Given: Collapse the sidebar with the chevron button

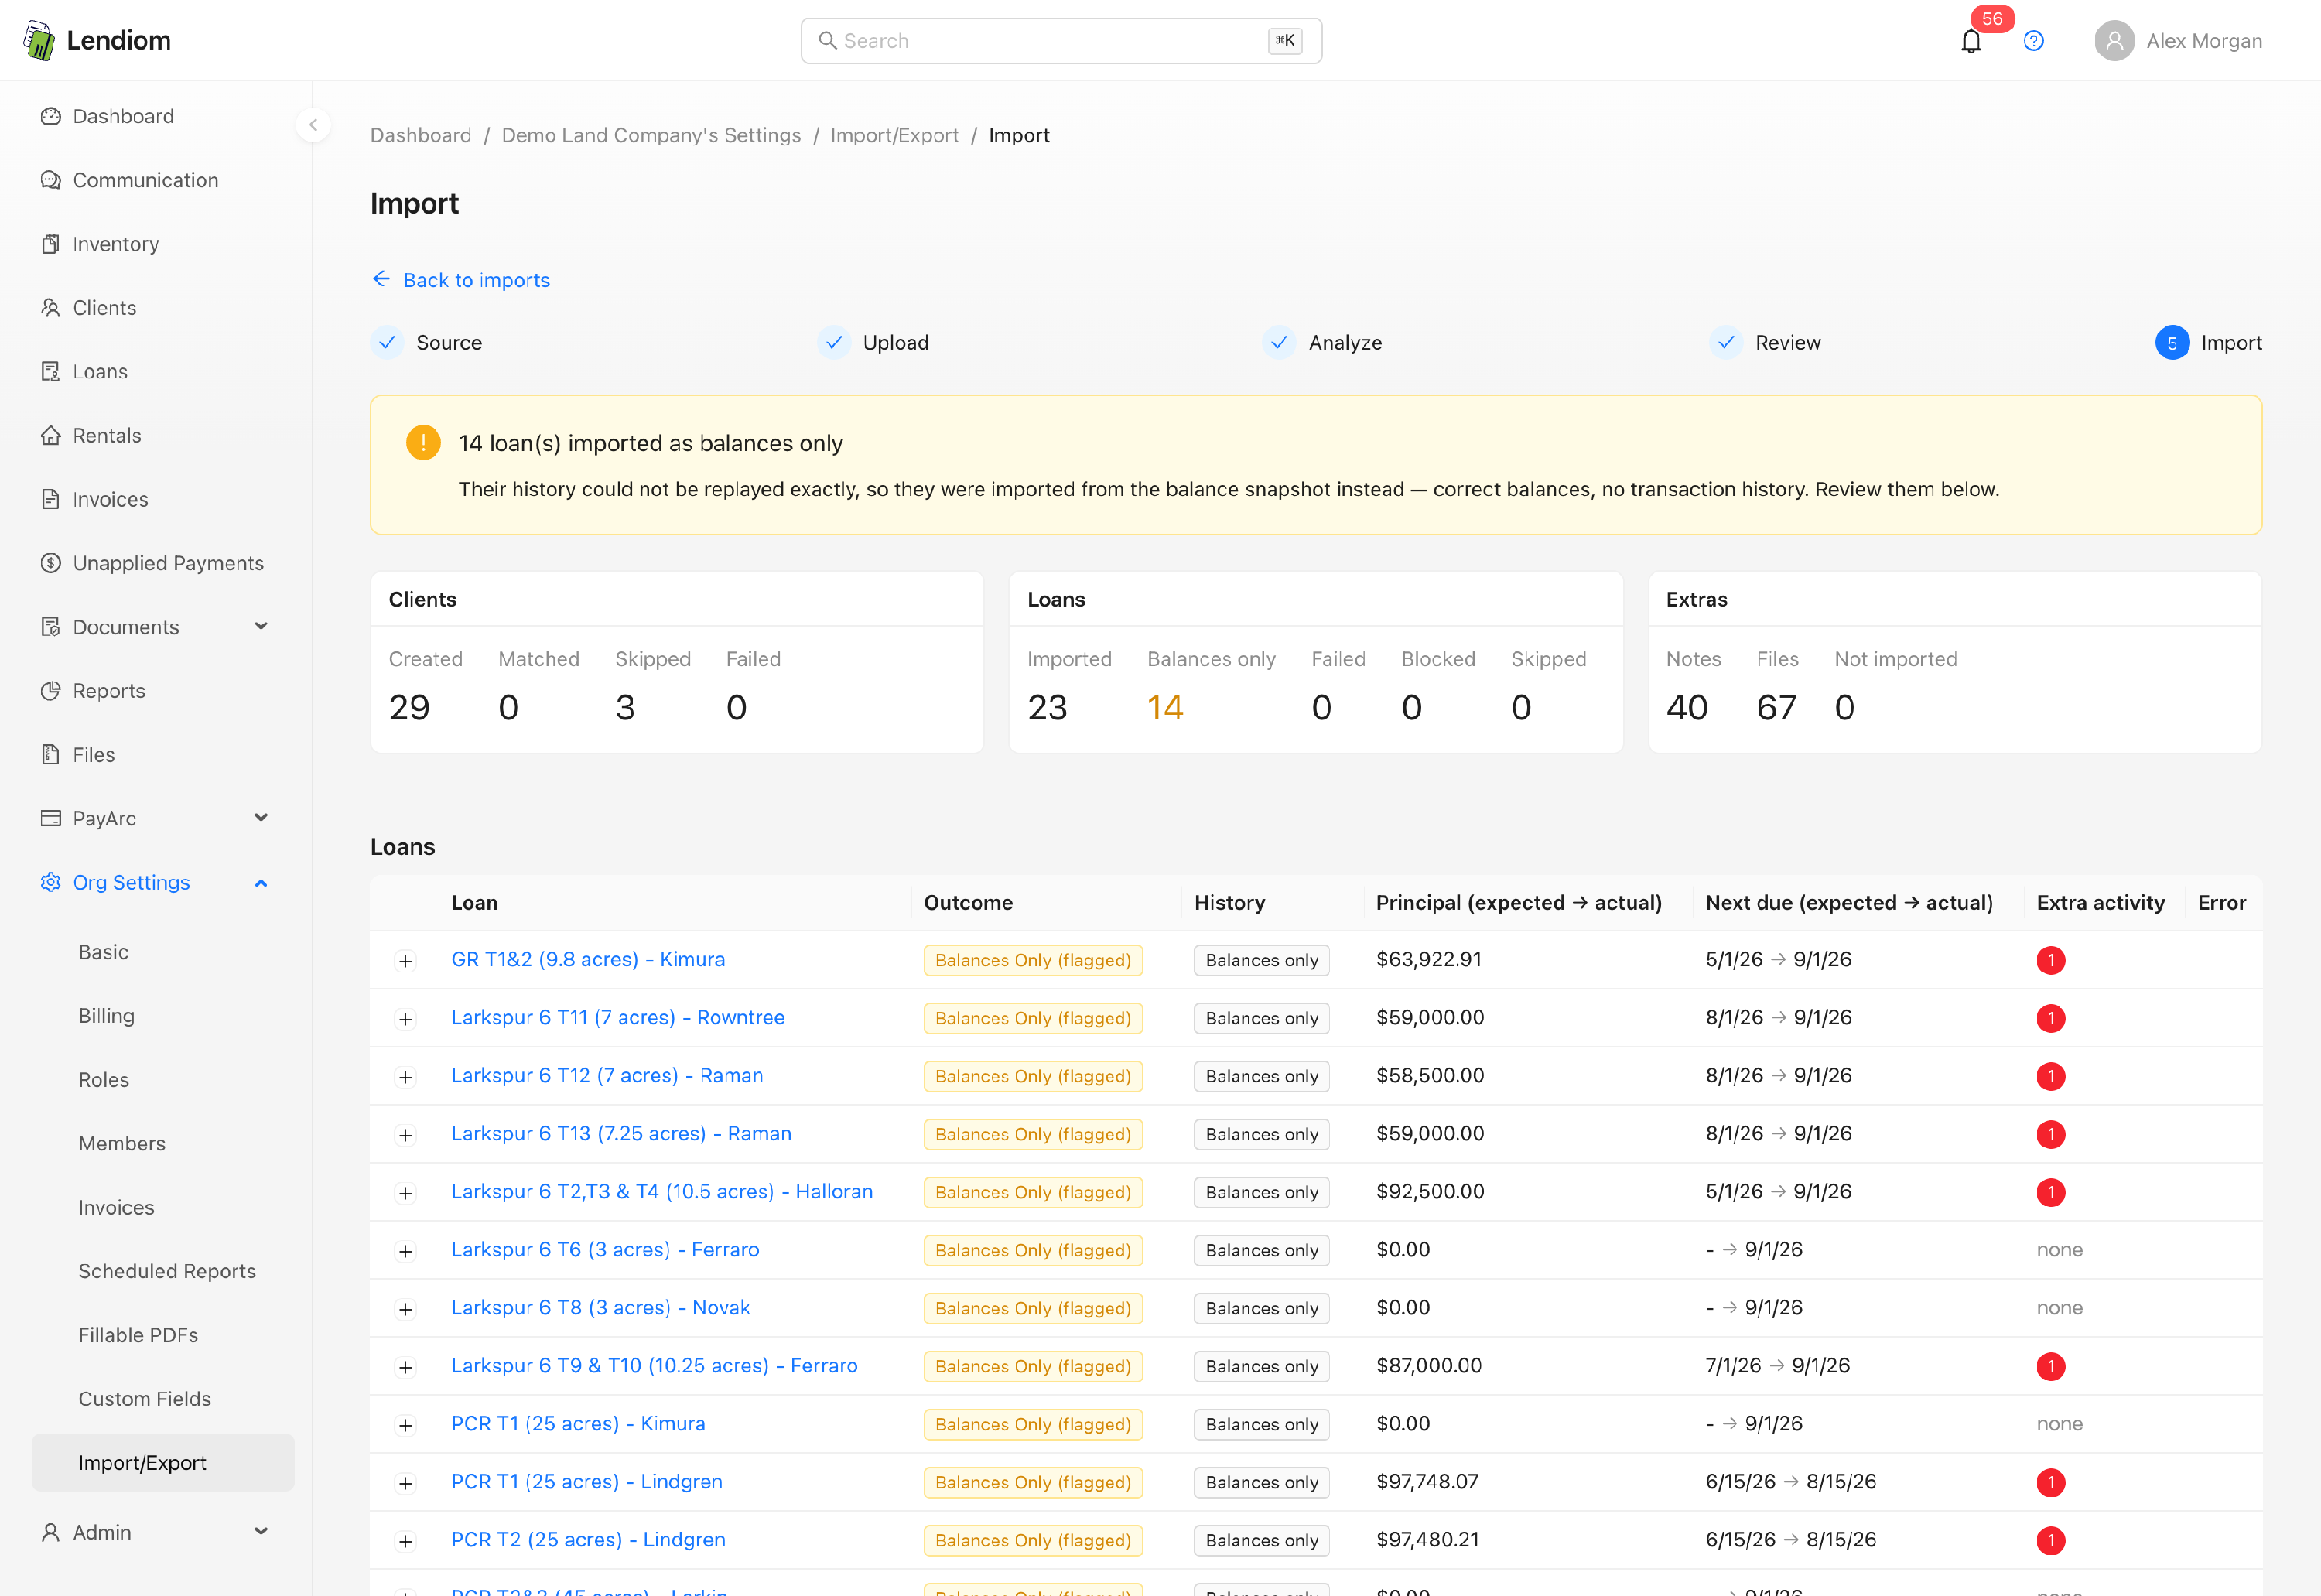Looking at the screenshot, I should [x=313, y=125].
